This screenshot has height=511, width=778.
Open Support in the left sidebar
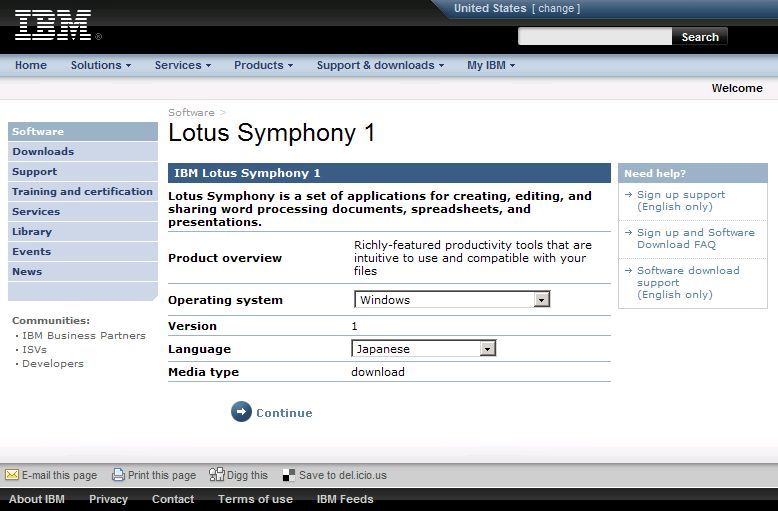[x=83, y=172]
